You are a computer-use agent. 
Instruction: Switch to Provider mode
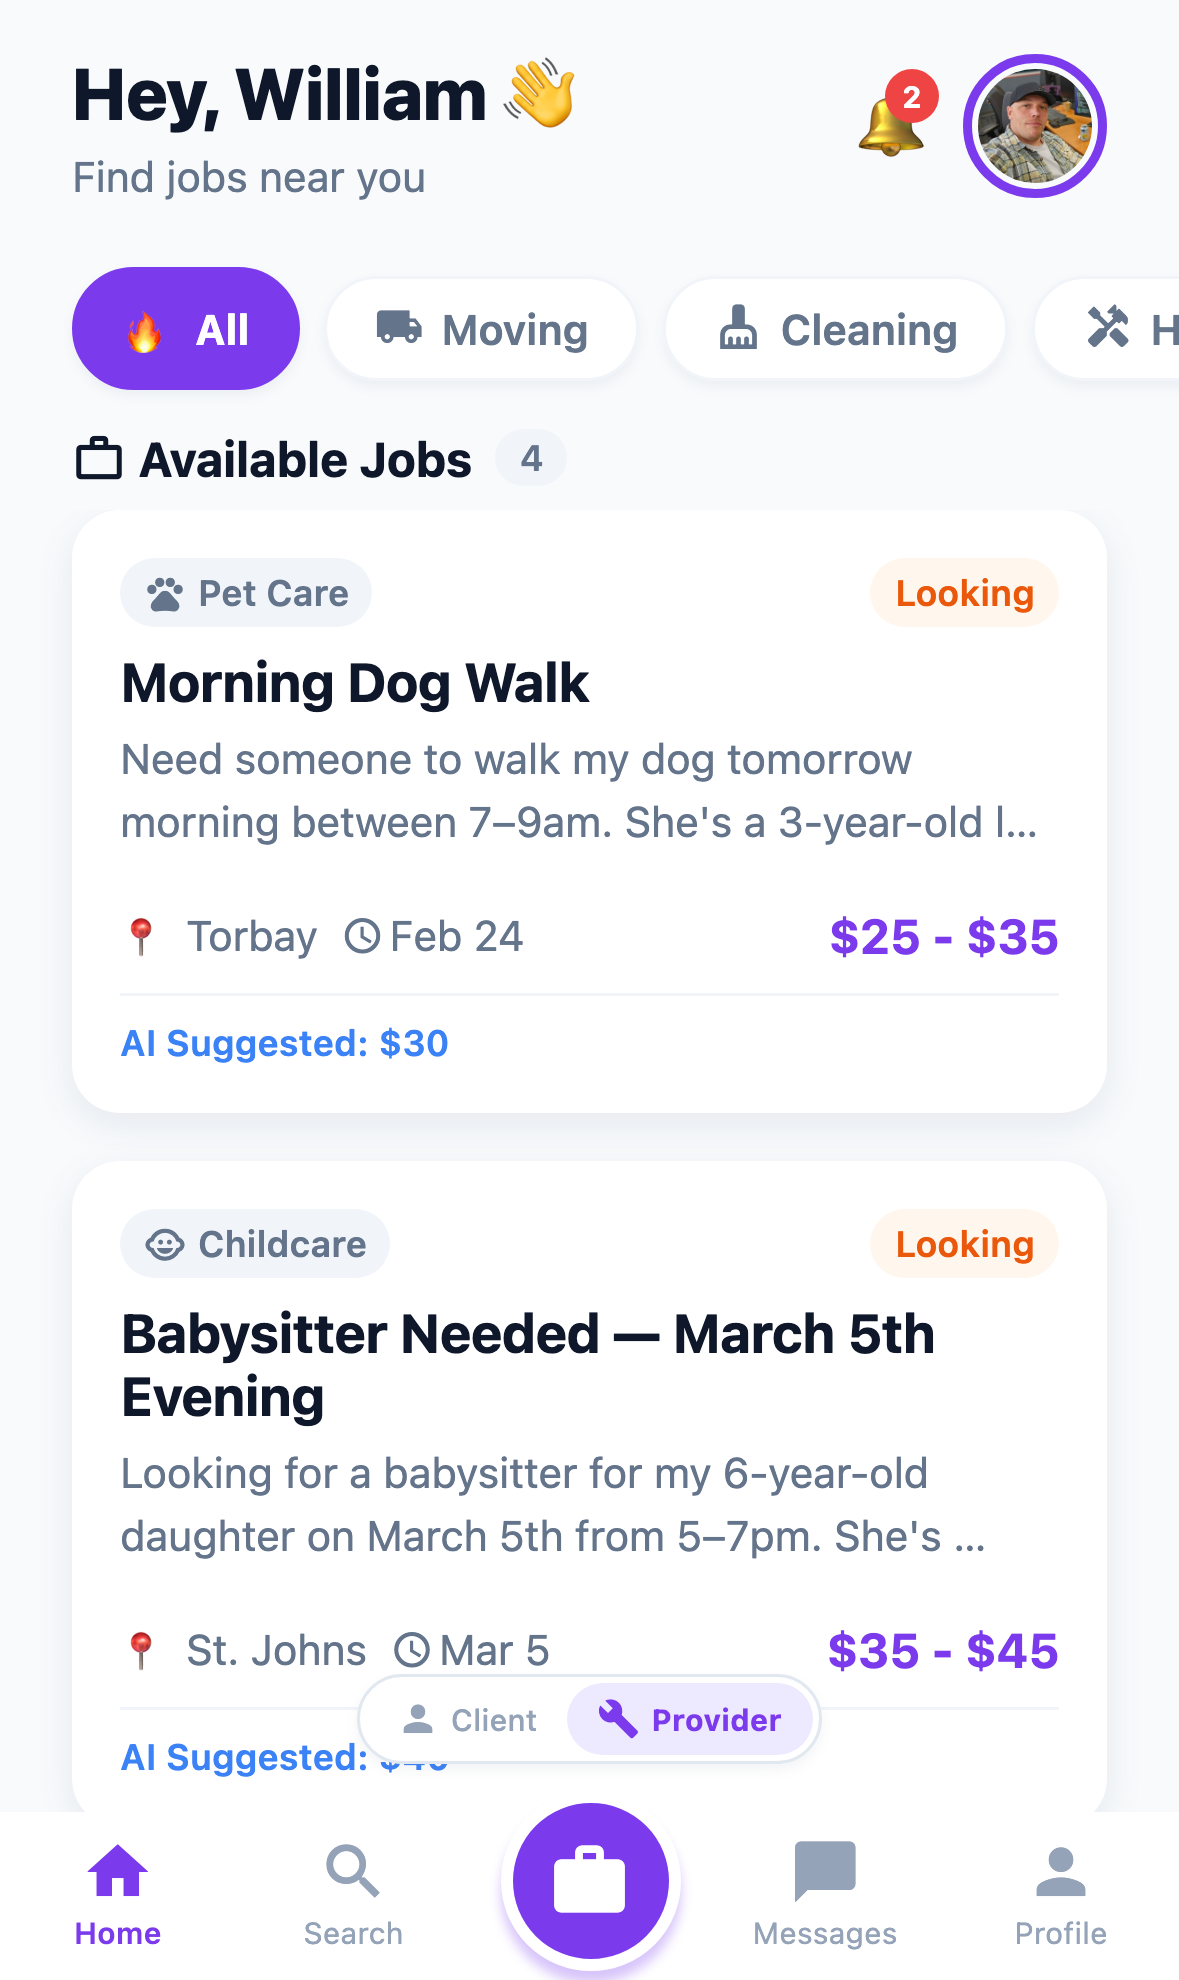690,1720
